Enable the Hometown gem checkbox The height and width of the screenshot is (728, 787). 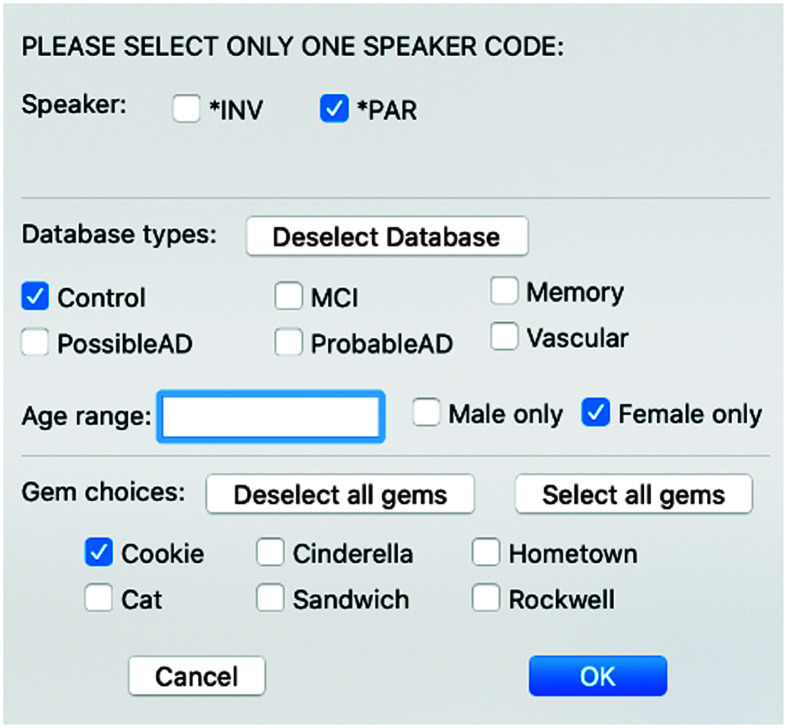[486, 553]
